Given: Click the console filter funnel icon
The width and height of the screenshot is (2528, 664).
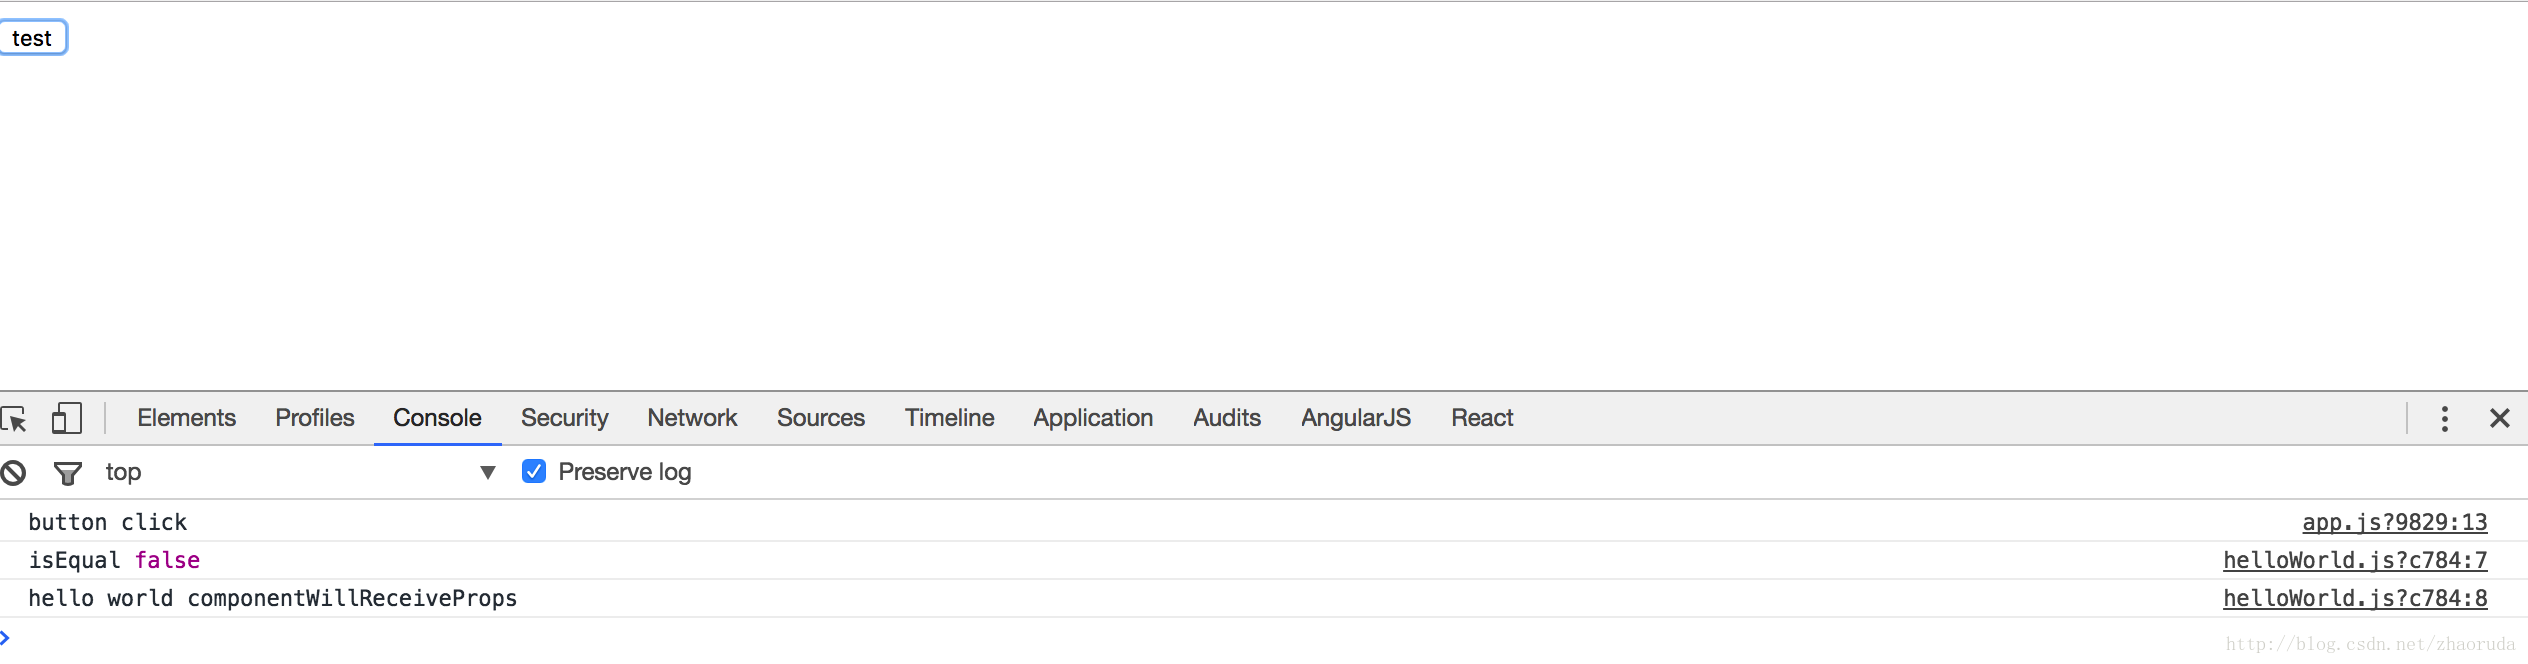Looking at the screenshot, I should pos(67,472).
